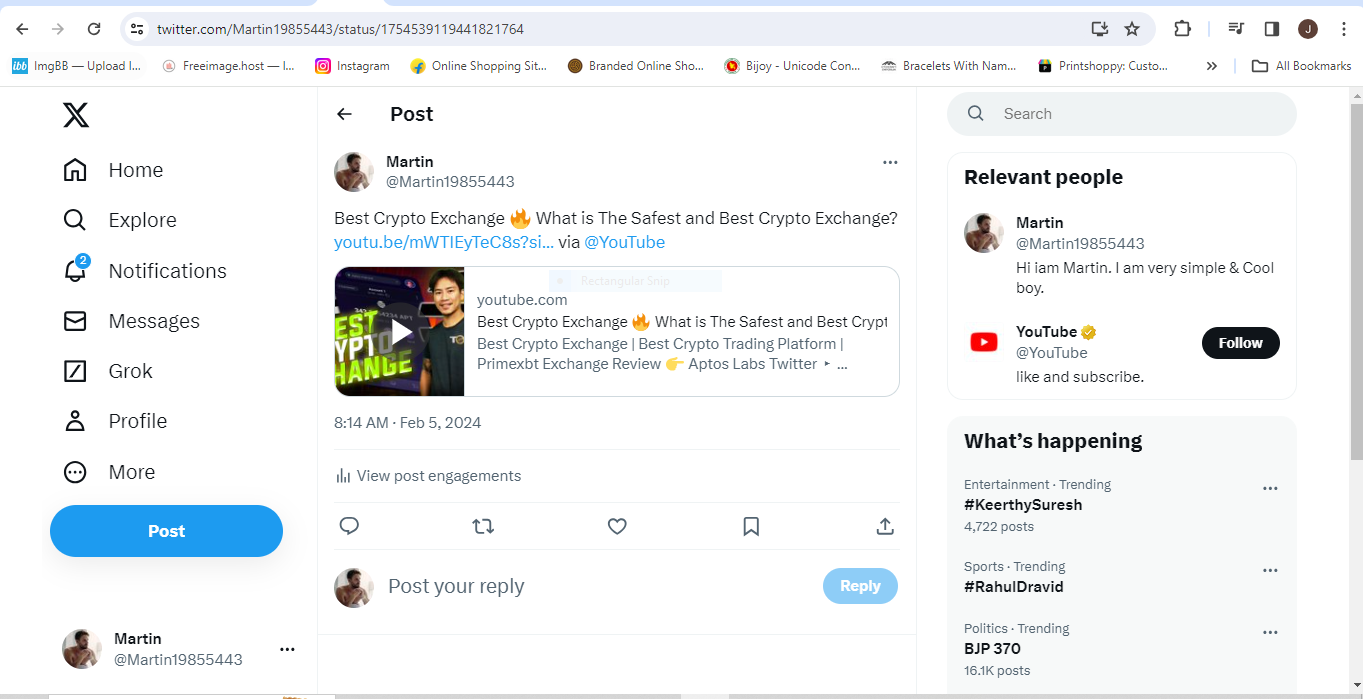Expand the More options in sidebar
1363x699 pixels.
click(109, 472)
